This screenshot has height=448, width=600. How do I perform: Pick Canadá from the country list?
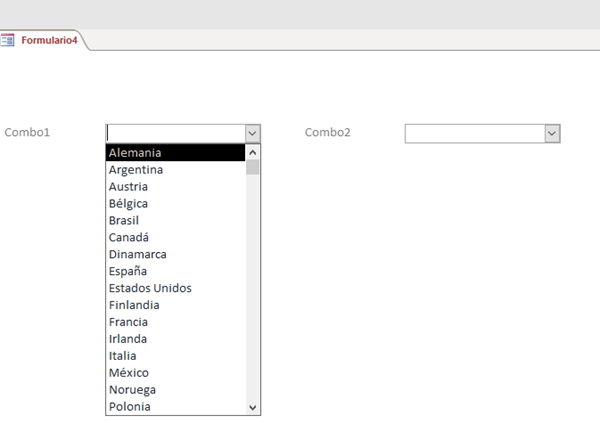click(x=176, y=237)
